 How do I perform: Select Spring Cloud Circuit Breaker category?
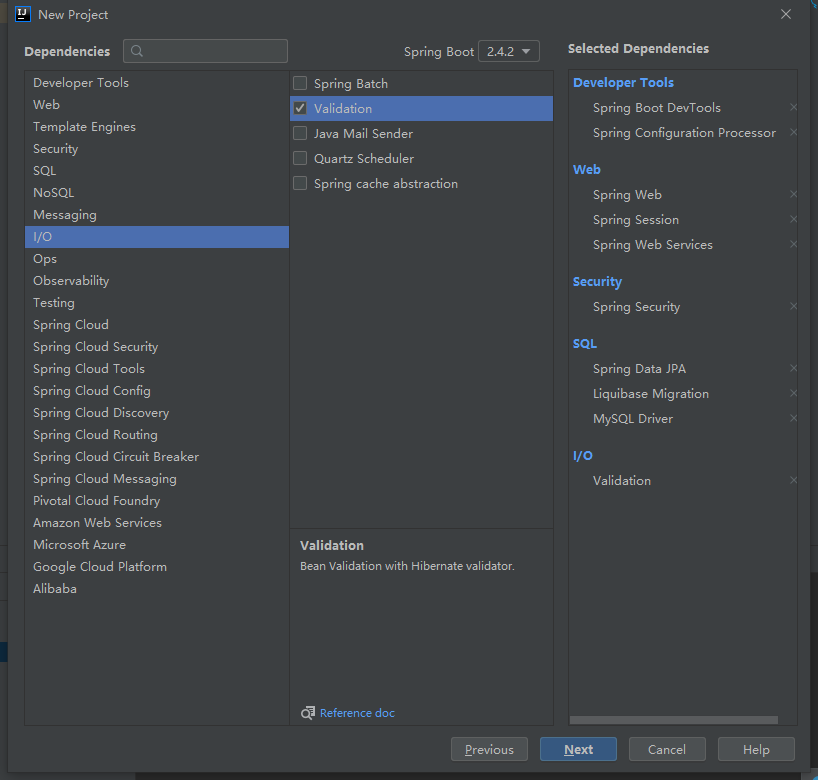coord(157,457)
